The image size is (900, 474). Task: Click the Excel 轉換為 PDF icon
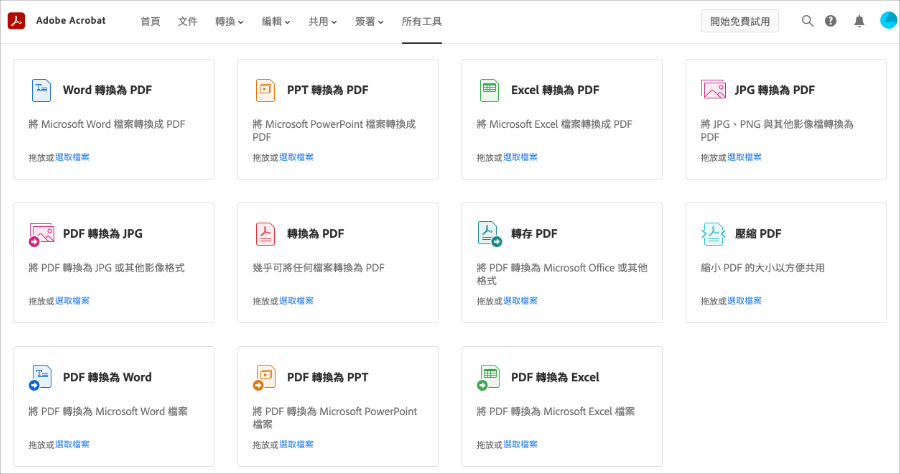point(489,91)
